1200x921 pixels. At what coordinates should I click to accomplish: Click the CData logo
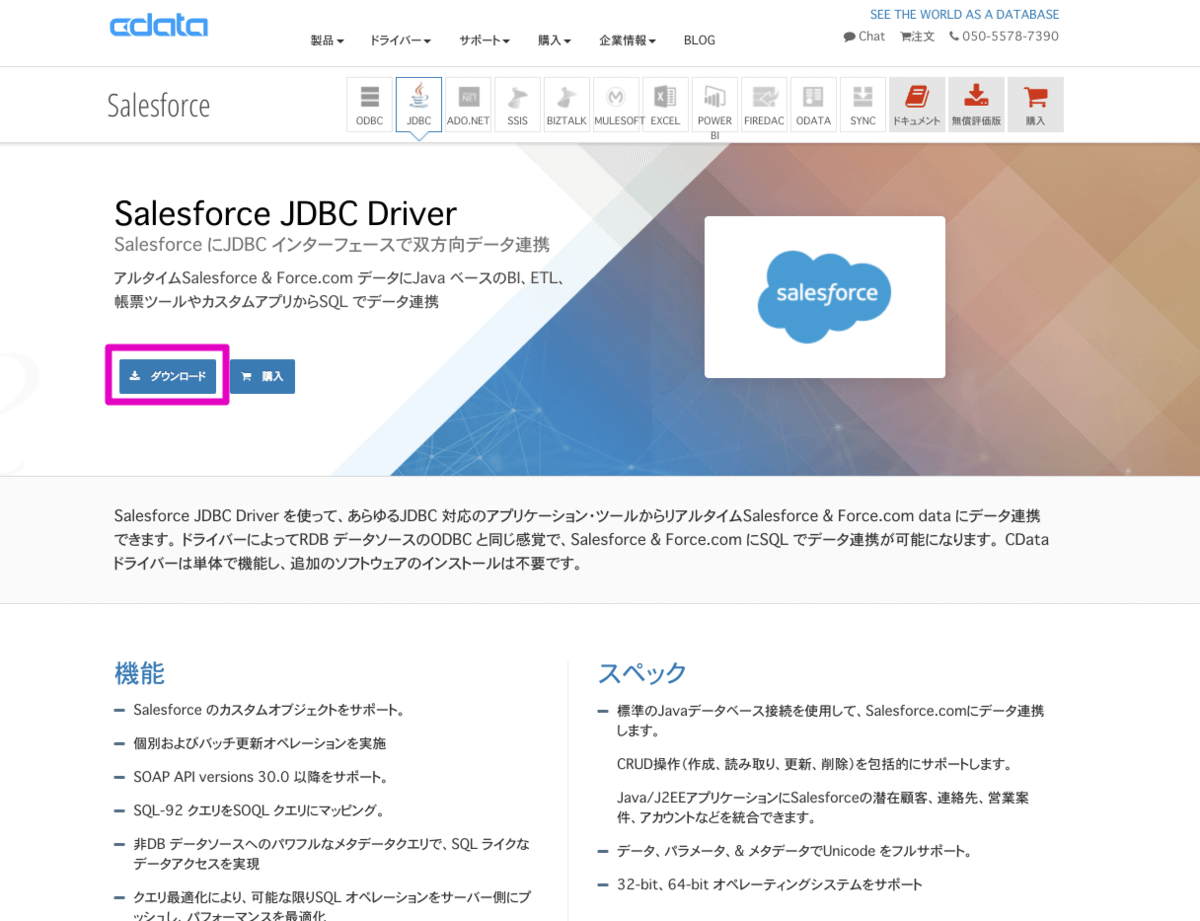[159, 25]
